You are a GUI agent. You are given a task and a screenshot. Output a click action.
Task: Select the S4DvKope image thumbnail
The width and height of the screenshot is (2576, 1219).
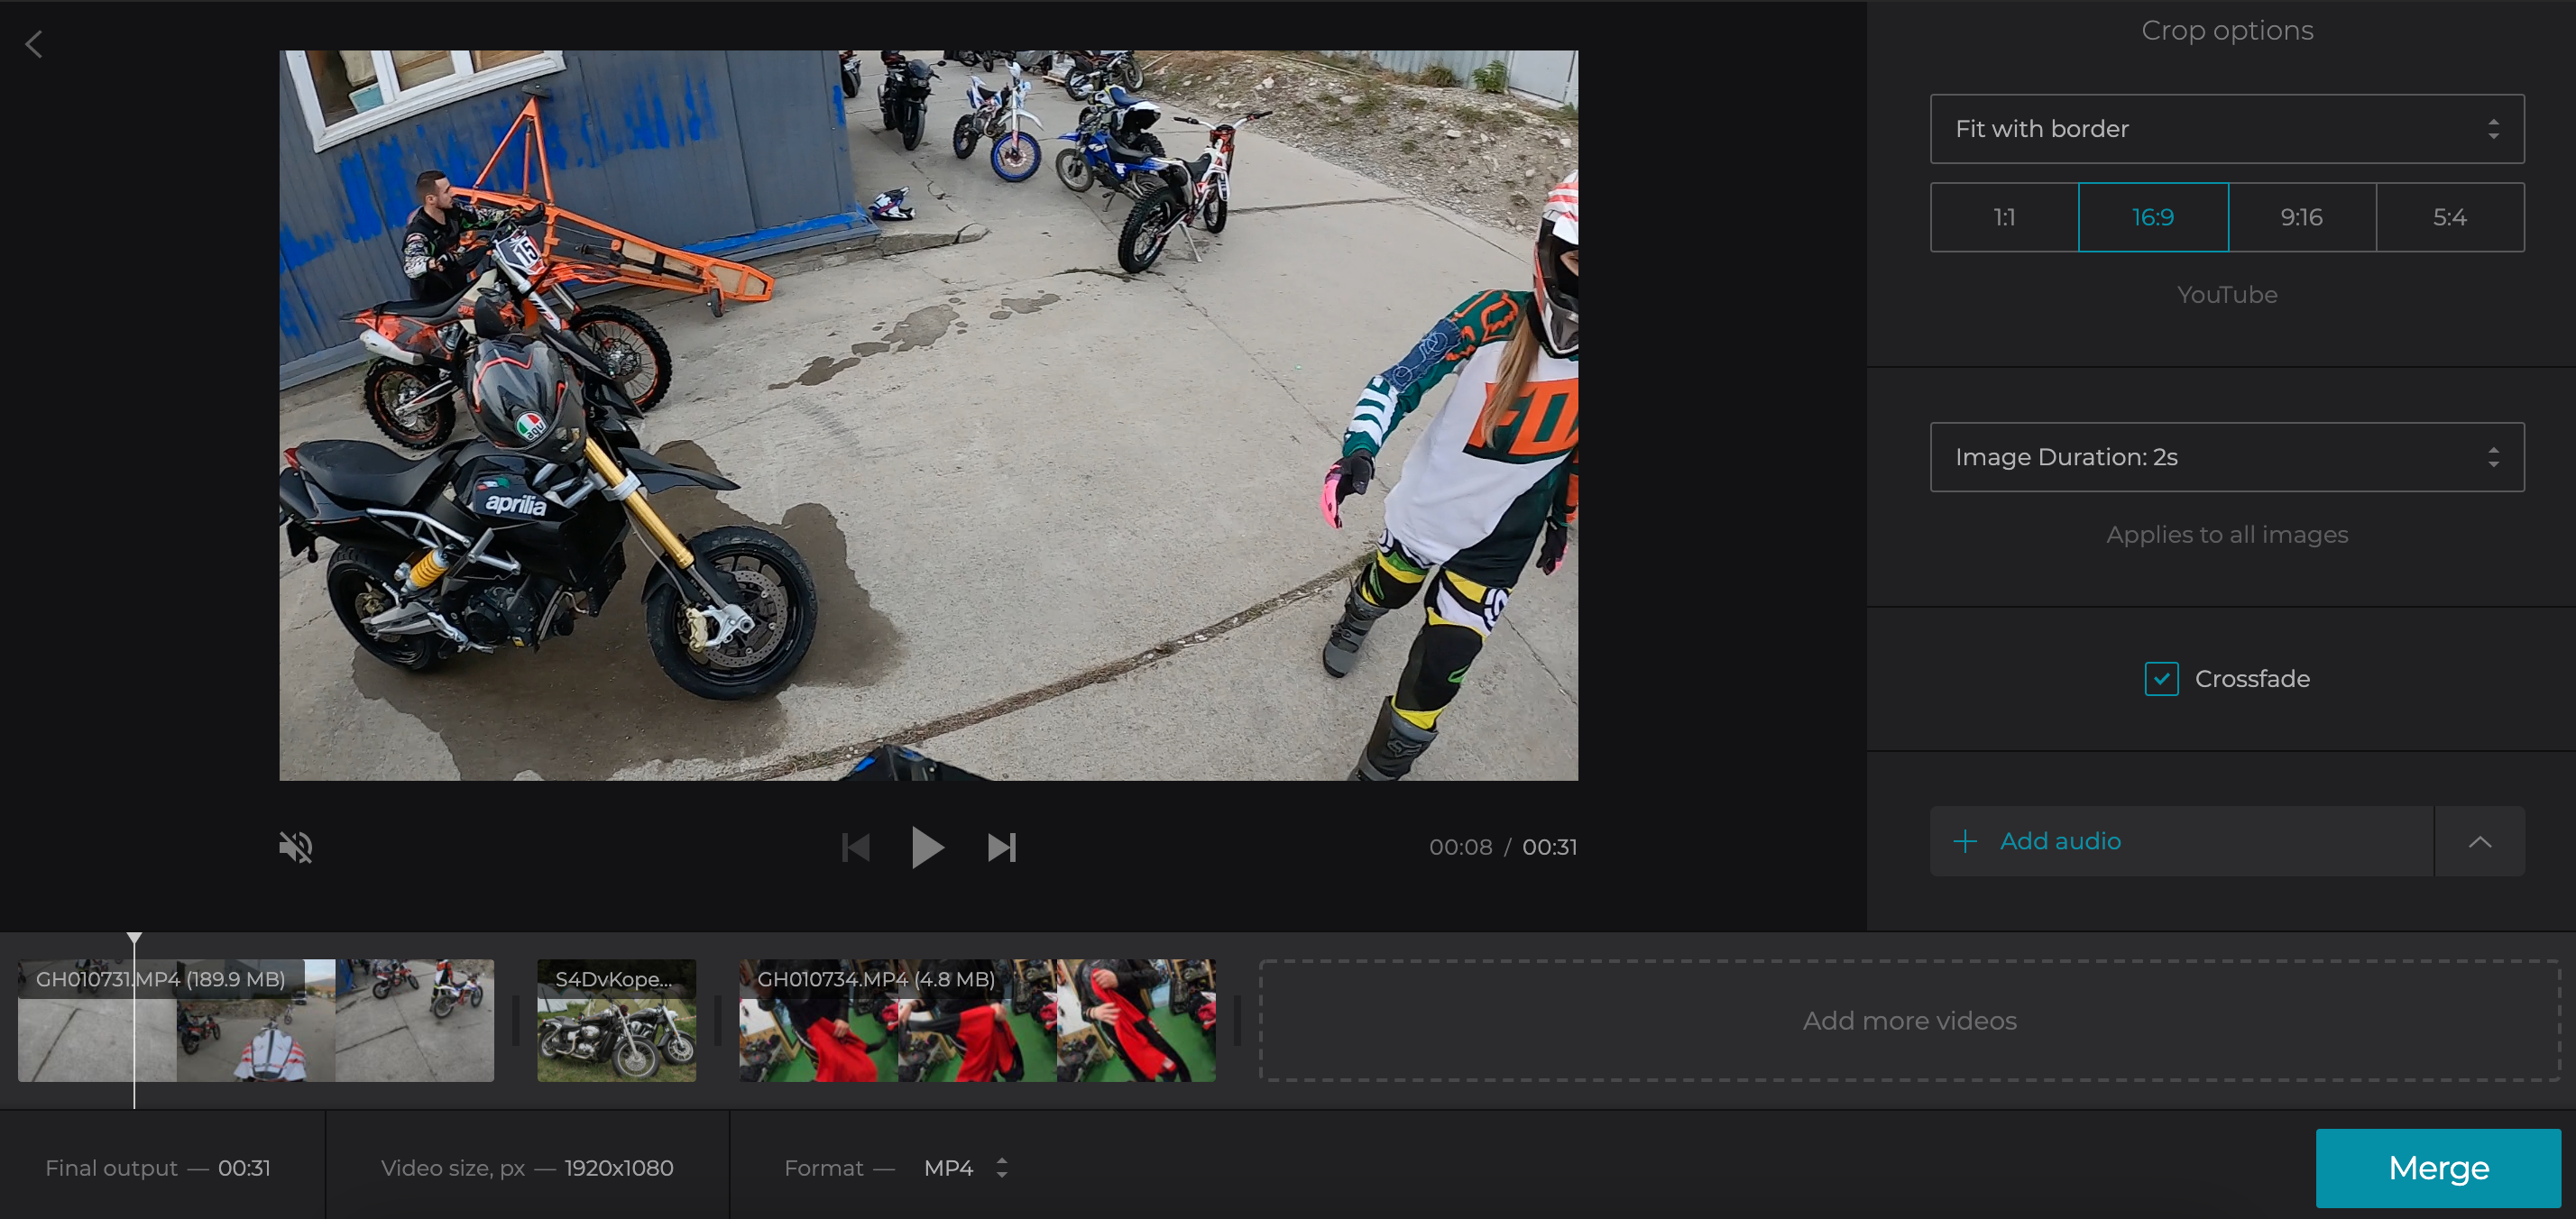click(616, 1020)
